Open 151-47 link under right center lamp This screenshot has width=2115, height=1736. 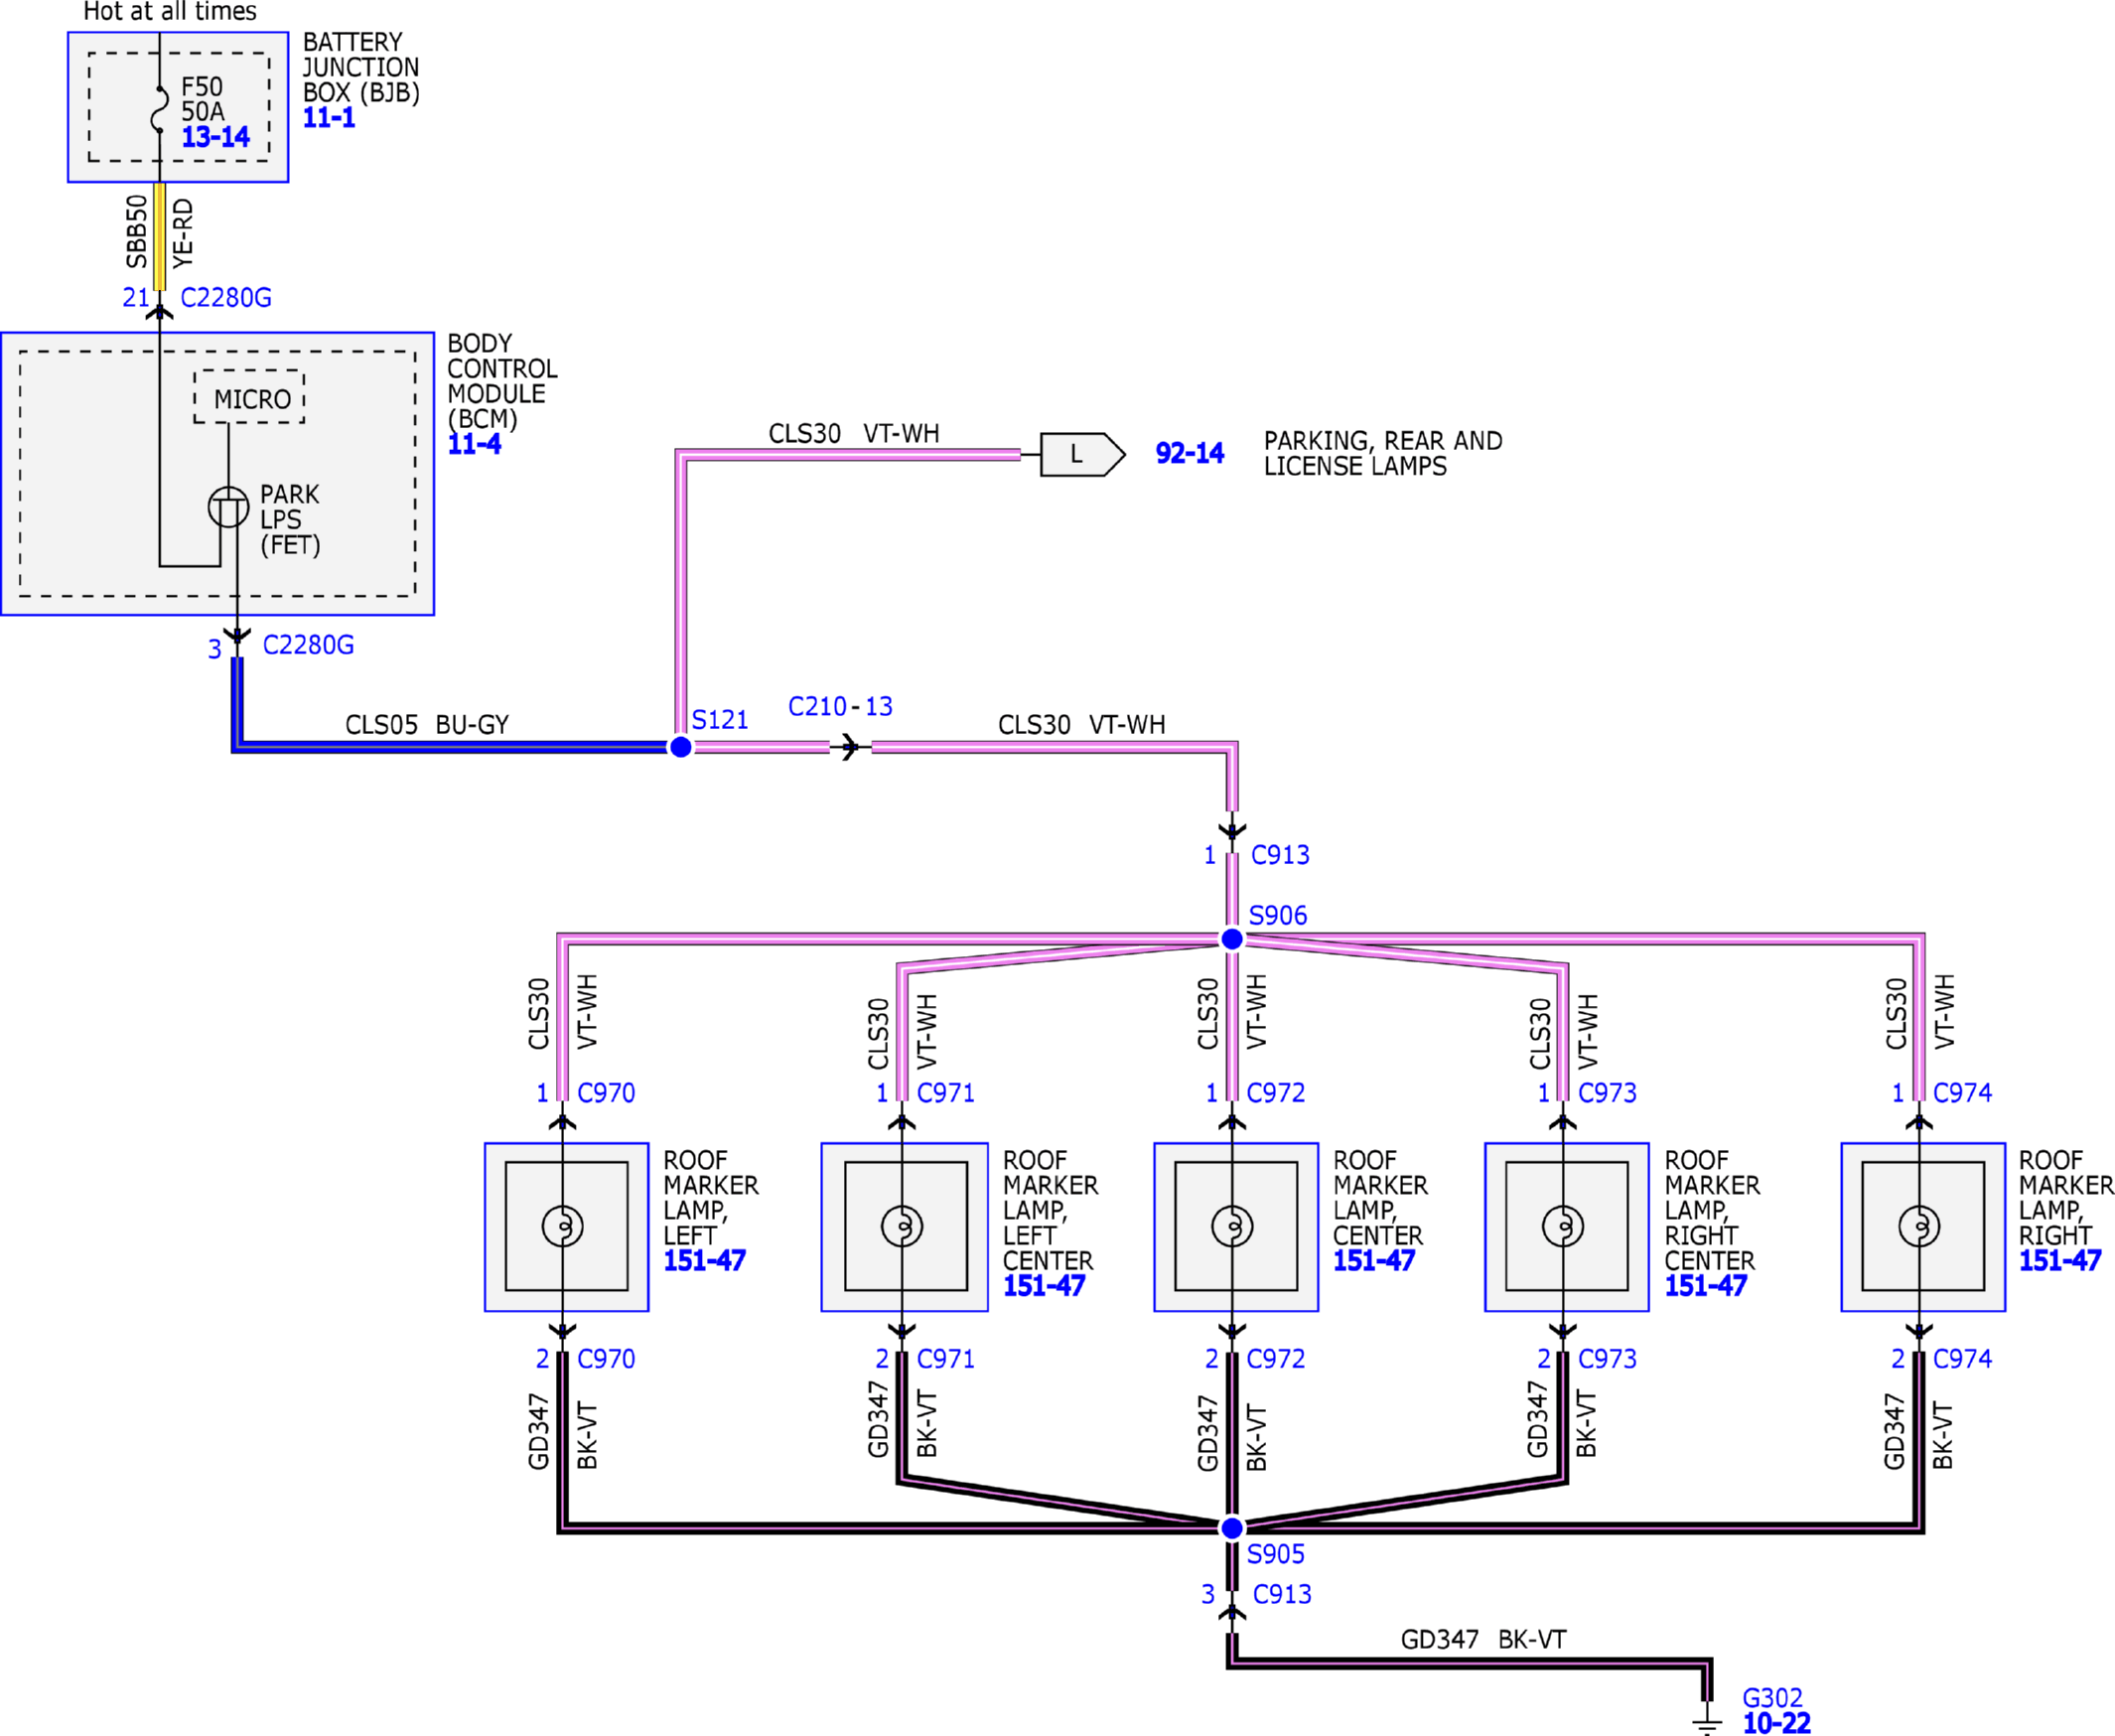1705,1286
